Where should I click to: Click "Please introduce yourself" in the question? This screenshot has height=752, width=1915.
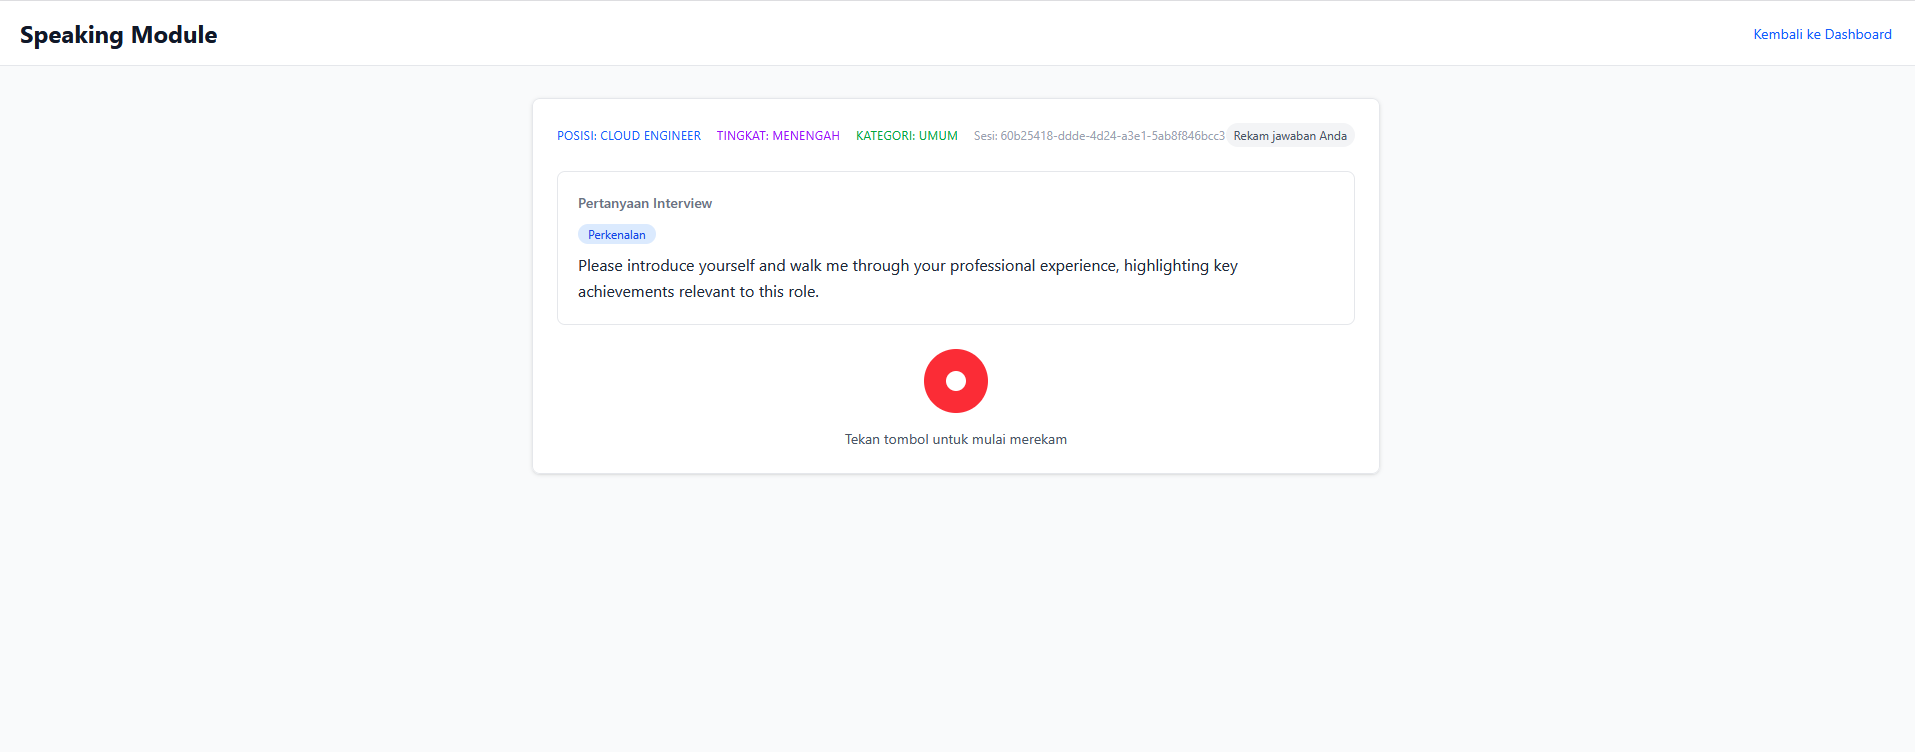click(666, 266)
